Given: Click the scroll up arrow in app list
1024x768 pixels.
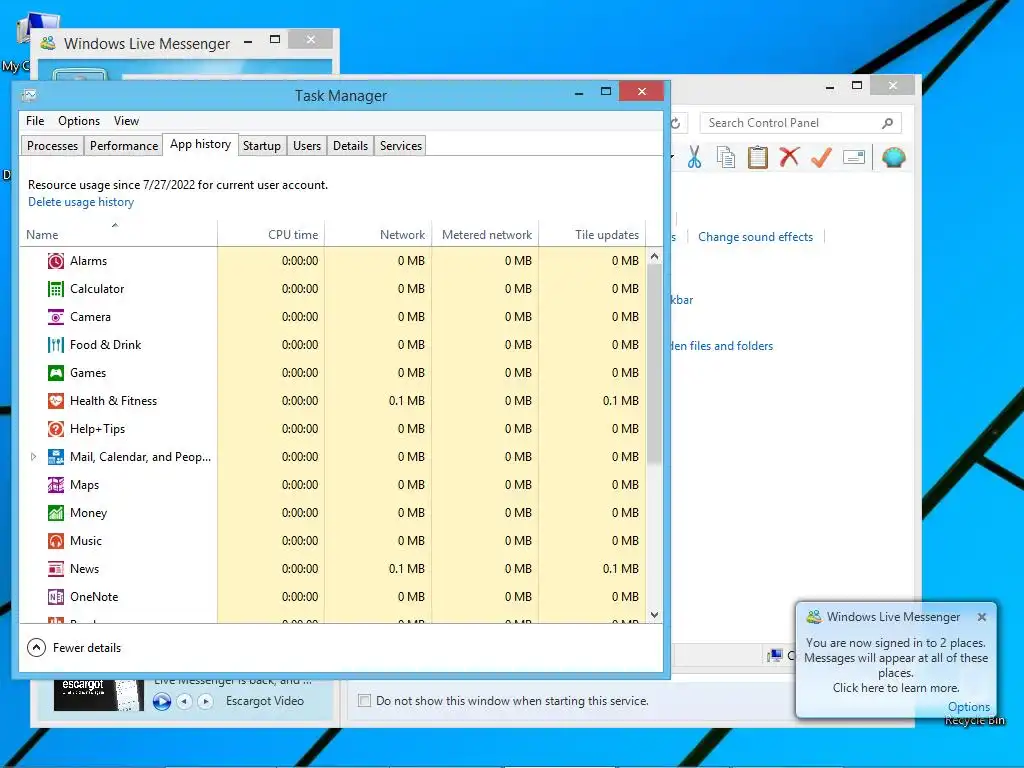Looking at the screenshot, I should point(655,257).
